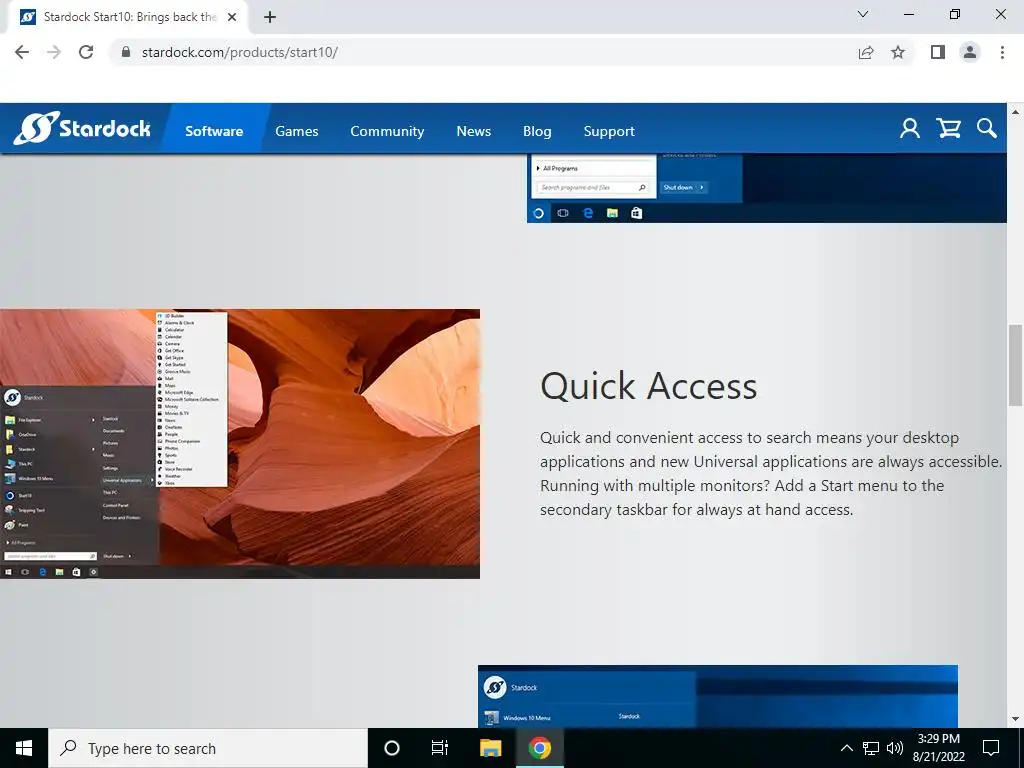Select the Stardock Start10 browser tab

(128, 17)
